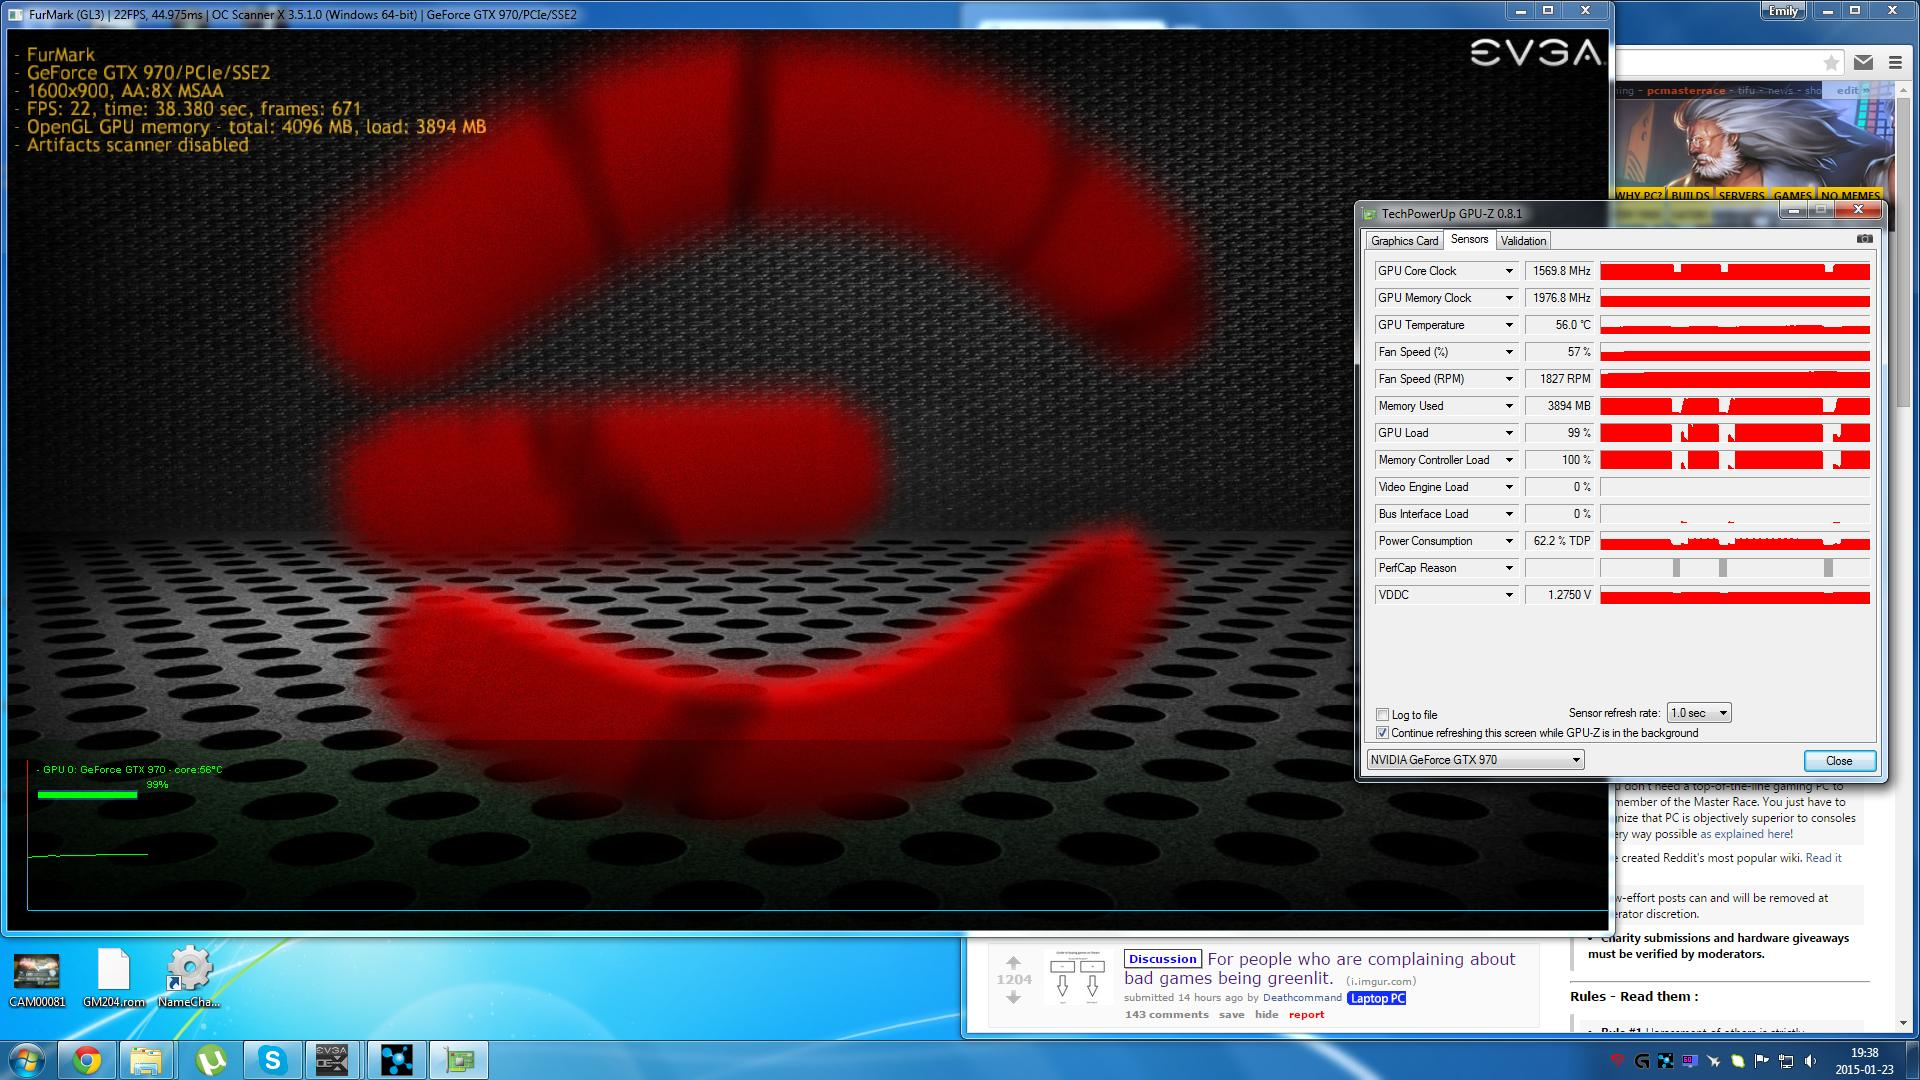This screenshot has height=1080, width=1920.
Task: Click the post's save link
Action: [x=1232, y=1014]
